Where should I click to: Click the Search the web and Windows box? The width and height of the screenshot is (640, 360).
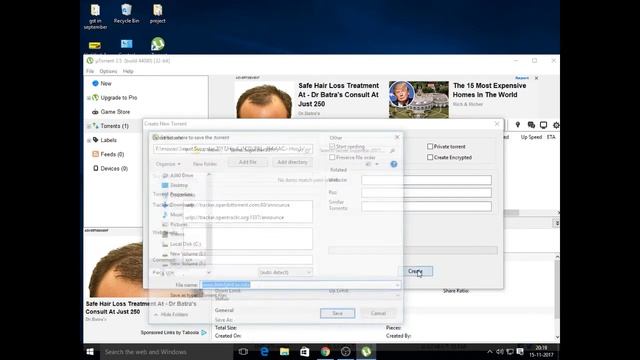(166, 351)
